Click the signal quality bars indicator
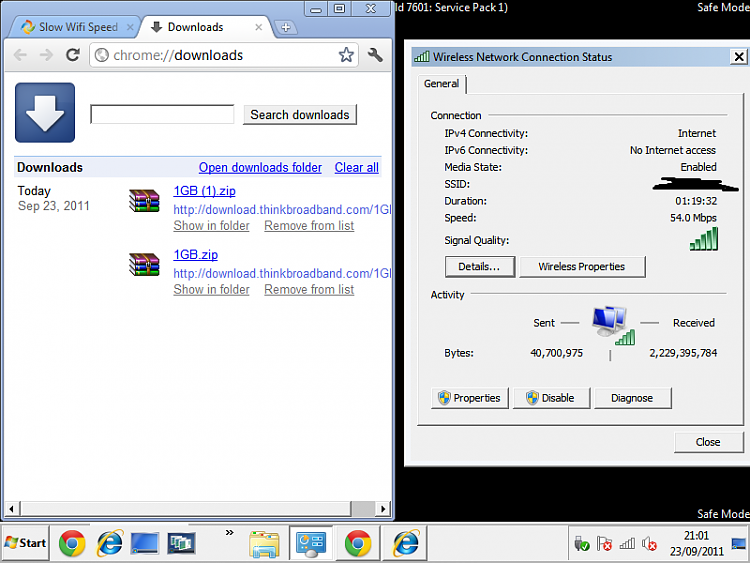The image size is (750, 563). pyautogui.click(x=704, y=239)
